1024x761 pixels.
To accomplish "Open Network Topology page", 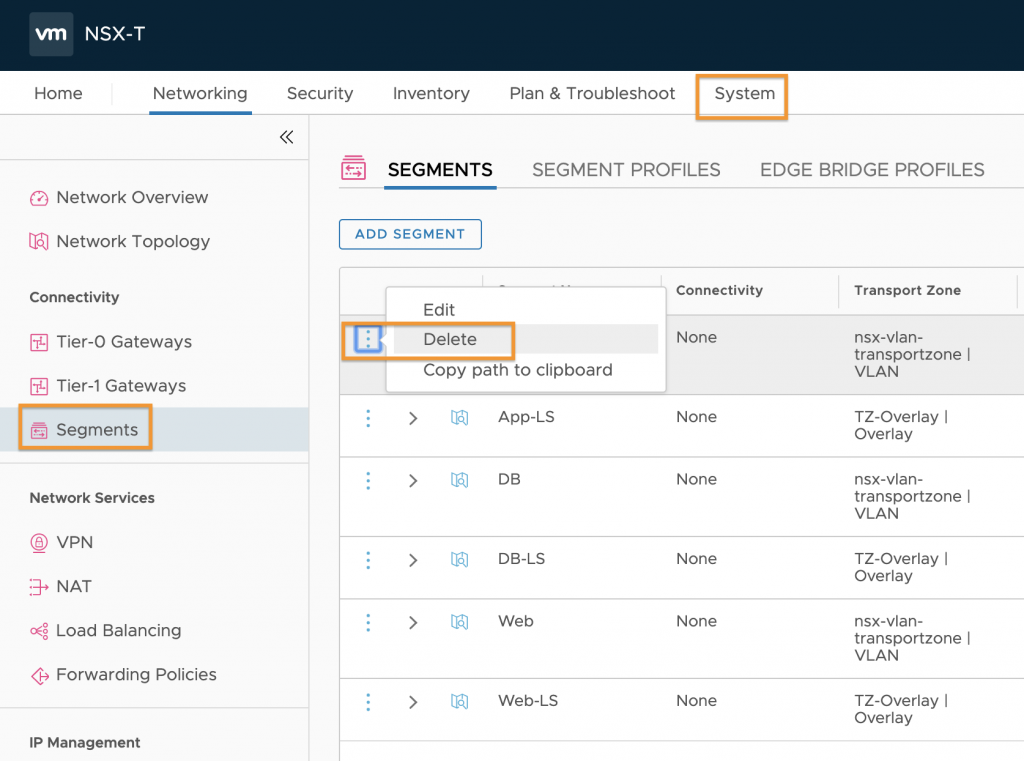I will (x=133, y=242).
